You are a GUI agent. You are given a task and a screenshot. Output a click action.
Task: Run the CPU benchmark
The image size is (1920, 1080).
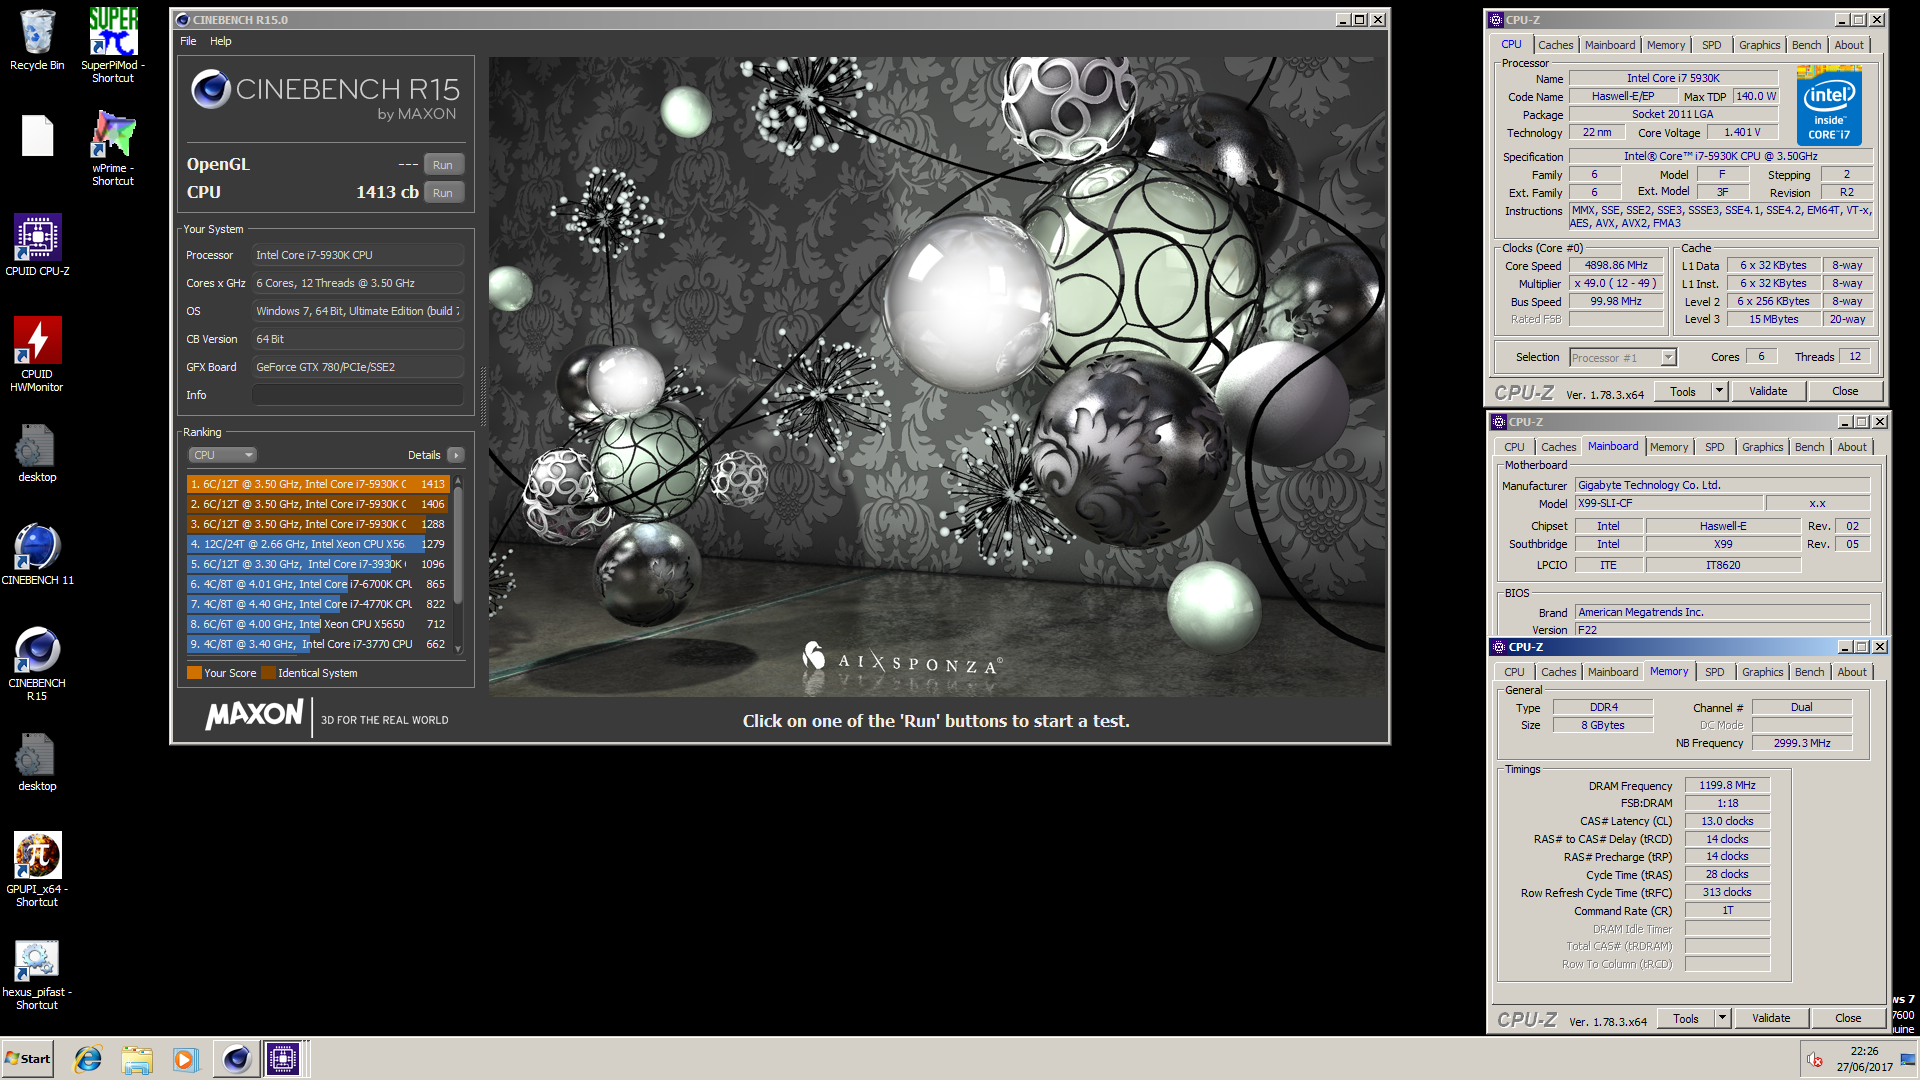tap(443, 193)
